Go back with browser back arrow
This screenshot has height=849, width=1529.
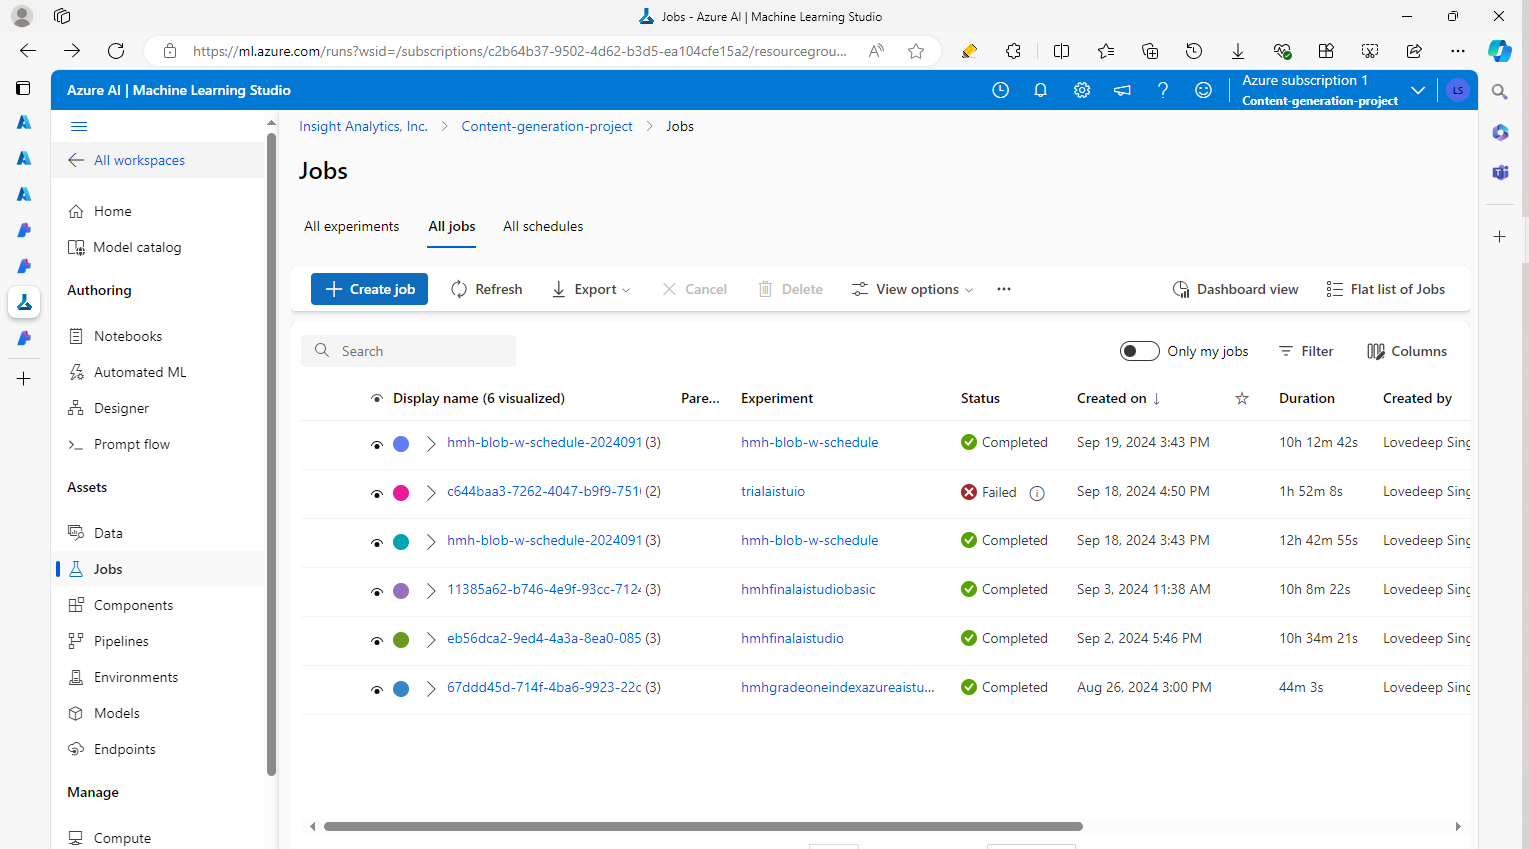click(28, 51)
